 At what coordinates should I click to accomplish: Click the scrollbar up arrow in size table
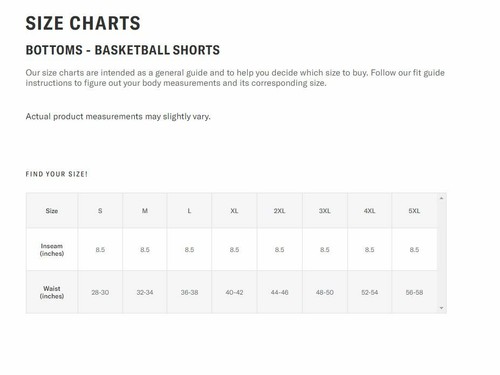pos(441,198)
